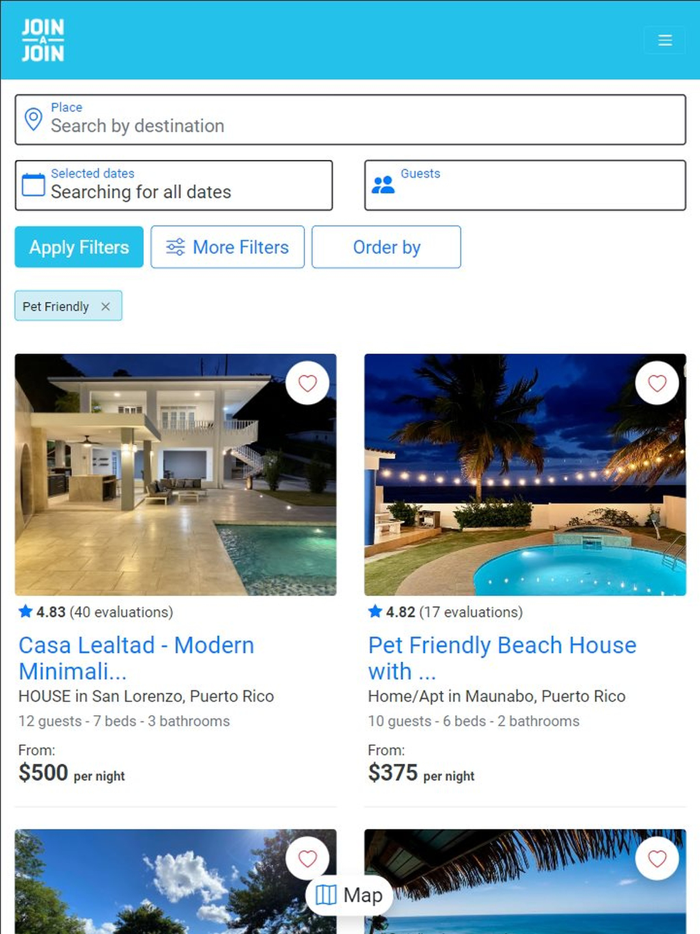Screen dimensions: 700x934
Task: Favorite the Pet Friendly Beach House listing
Action: 657,383
